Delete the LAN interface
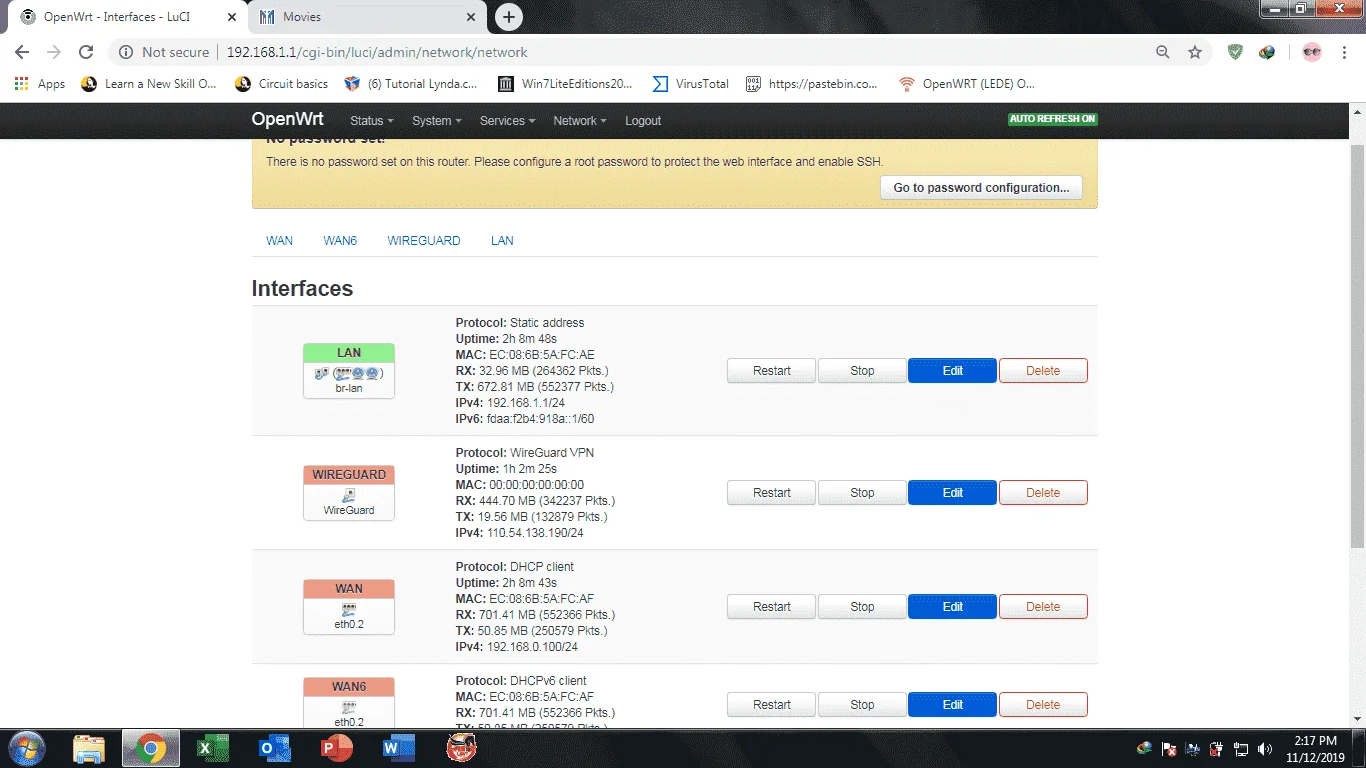The height and width of the screenshot is (768, 1366). click(1043, 371)
